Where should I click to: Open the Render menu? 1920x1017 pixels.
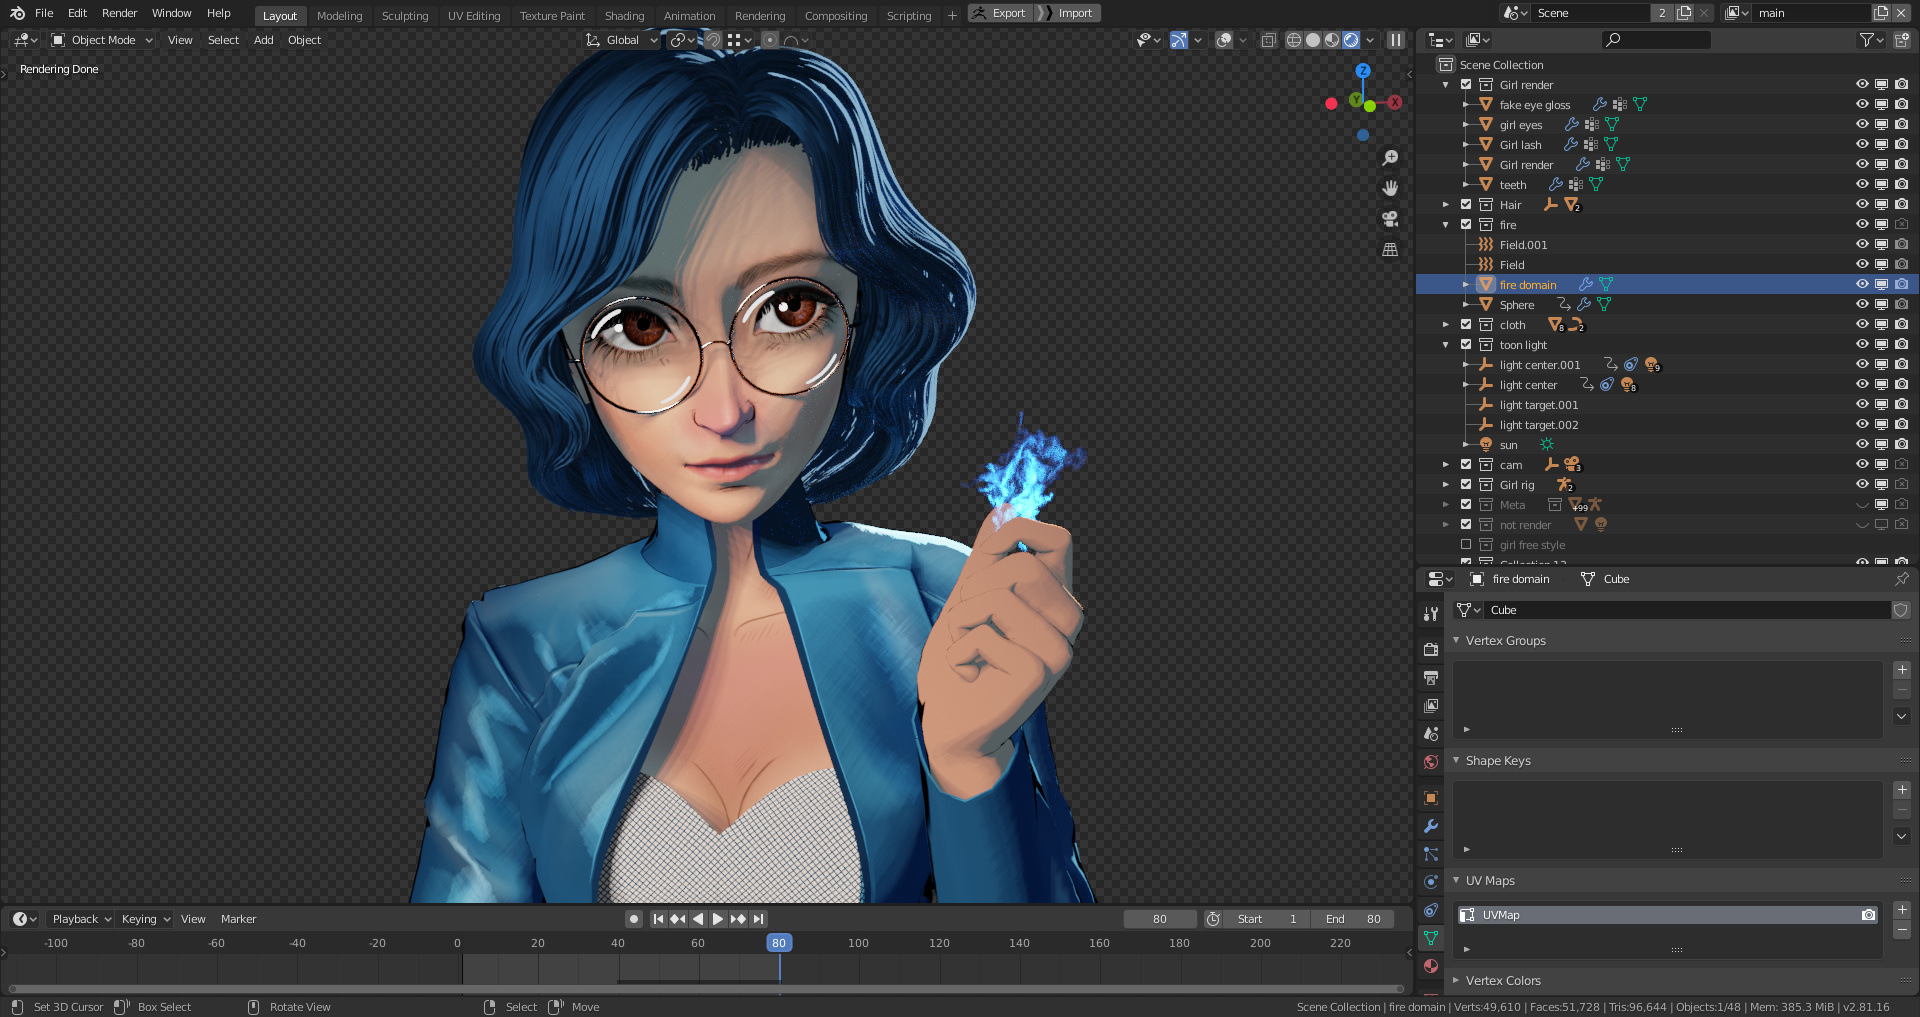(x=119, y=13)
